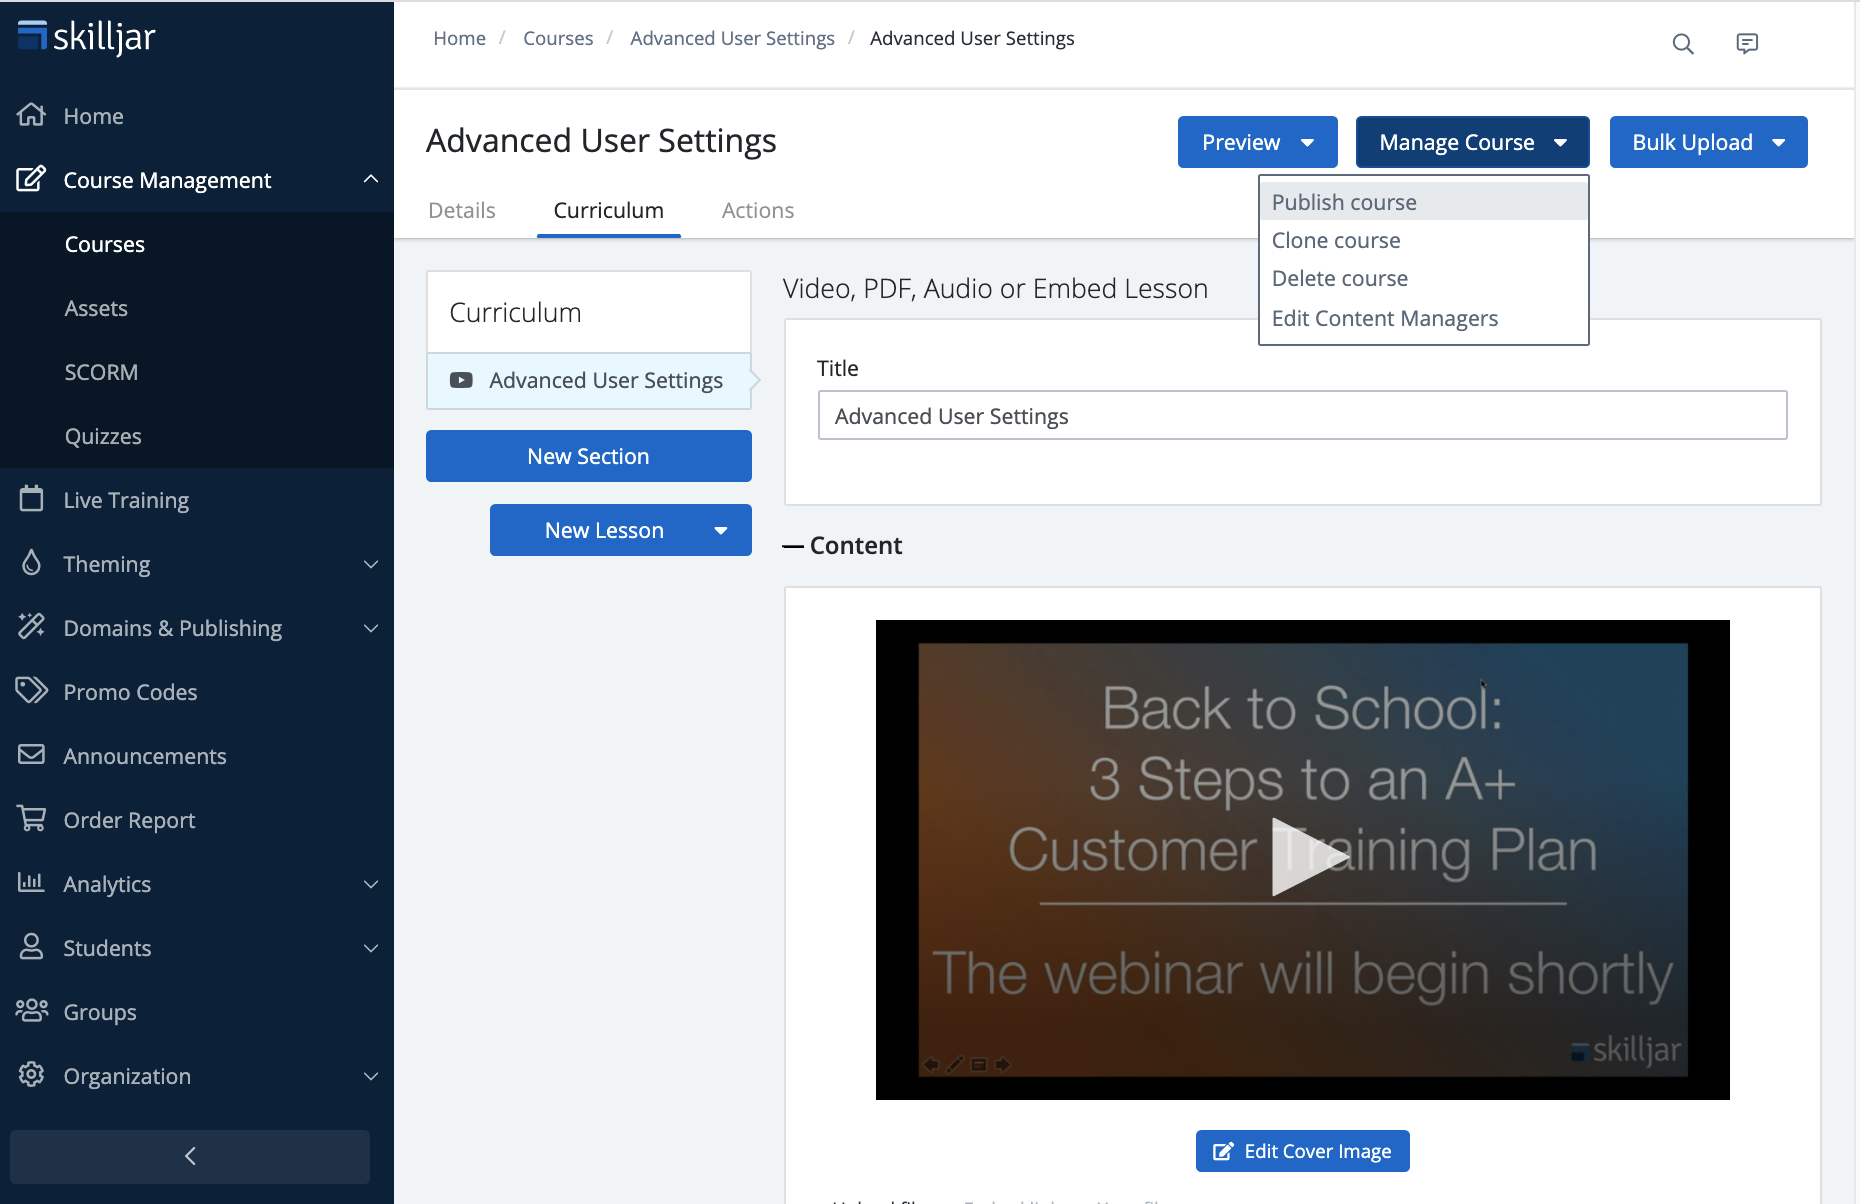Select Publish course from menu
The width and height of the screenshot is (1860, 1204).
click(x=1344, y=202)
